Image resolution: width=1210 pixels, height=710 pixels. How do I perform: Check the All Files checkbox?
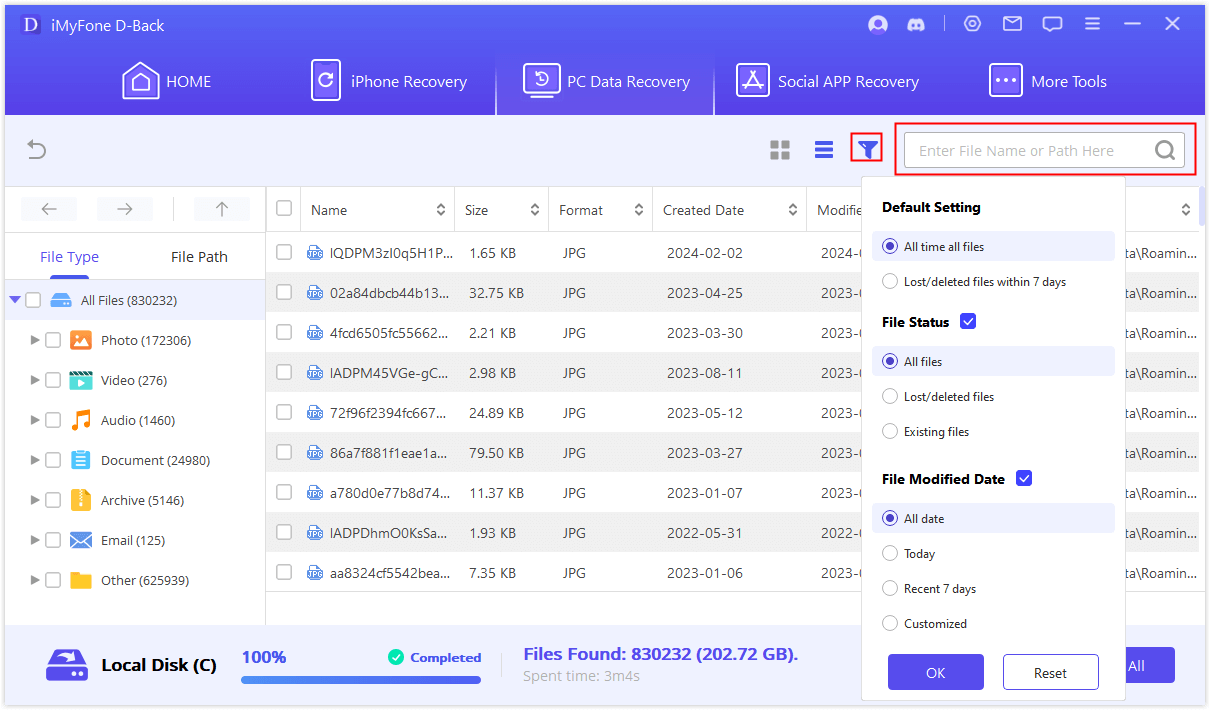click(33, 300)
